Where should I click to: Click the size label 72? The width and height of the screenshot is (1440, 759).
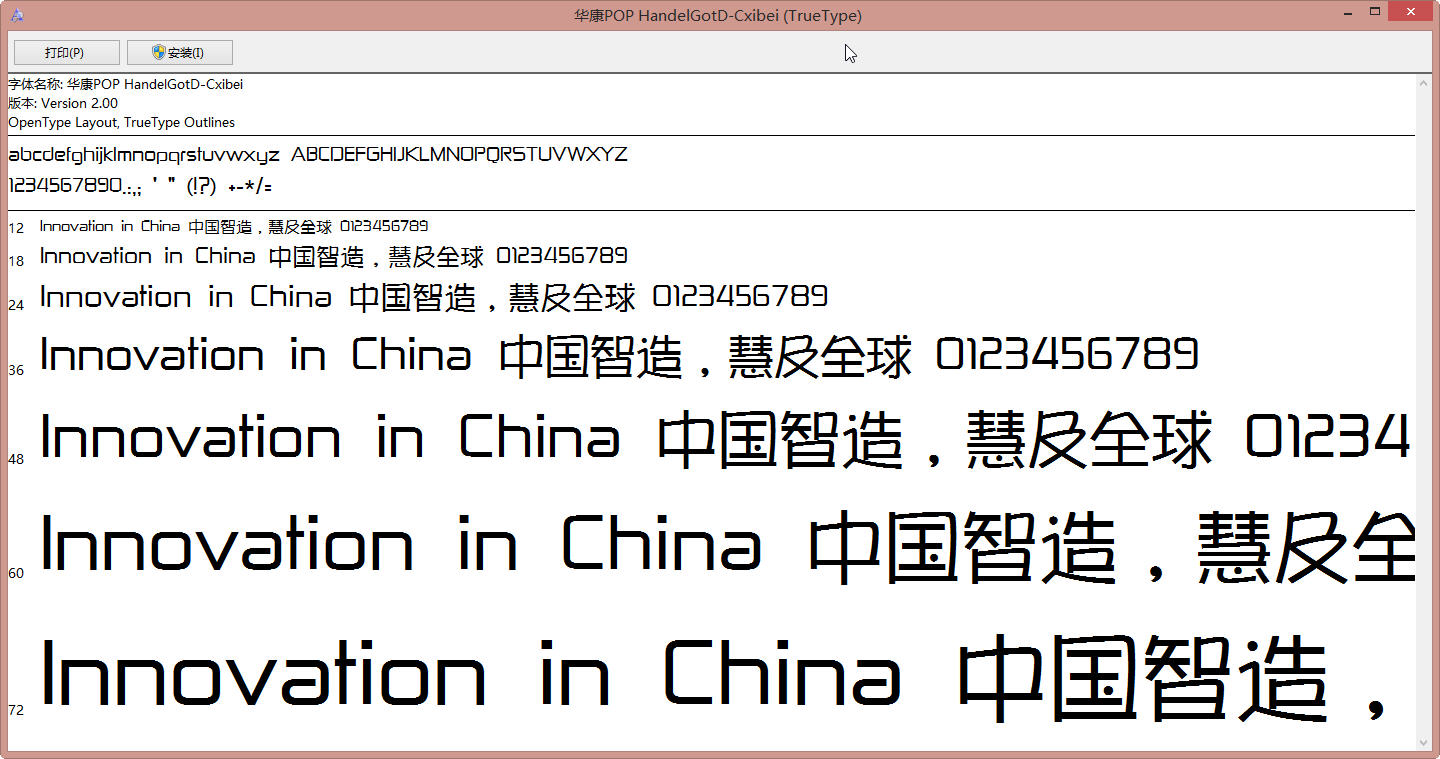coord(16,710)
